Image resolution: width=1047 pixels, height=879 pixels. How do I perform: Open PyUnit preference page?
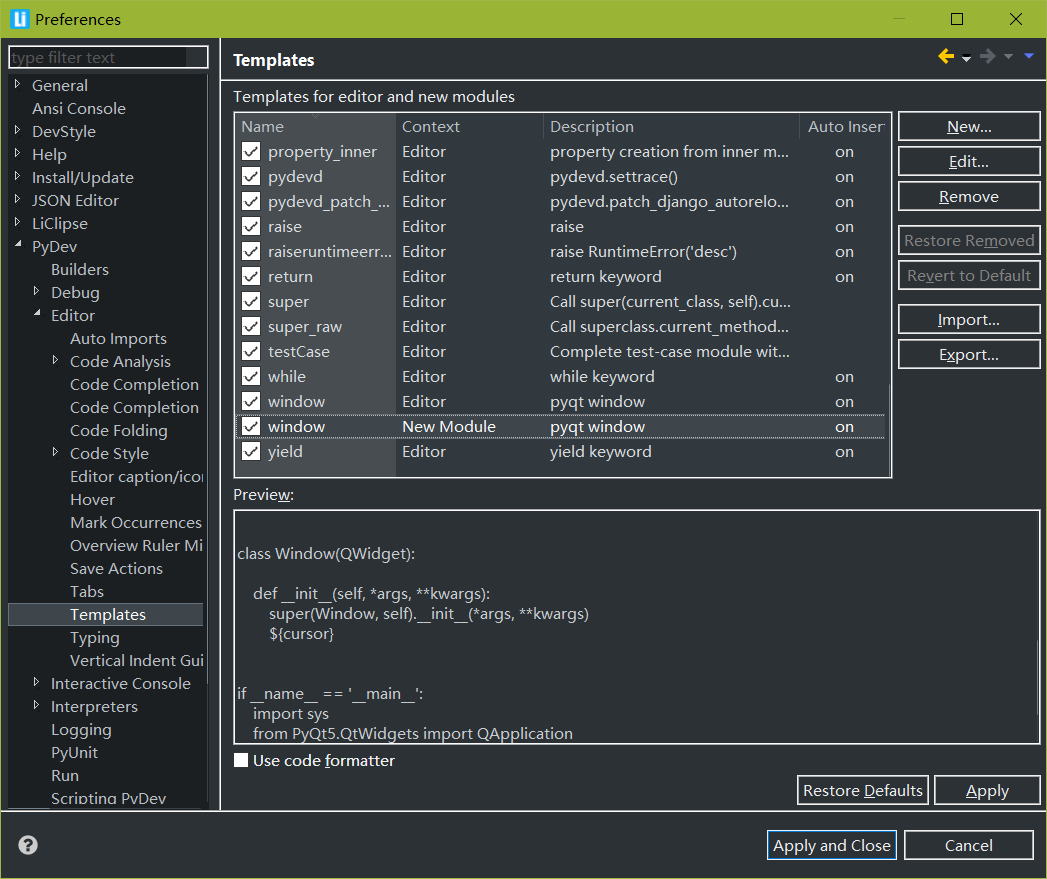click(74, 752)
